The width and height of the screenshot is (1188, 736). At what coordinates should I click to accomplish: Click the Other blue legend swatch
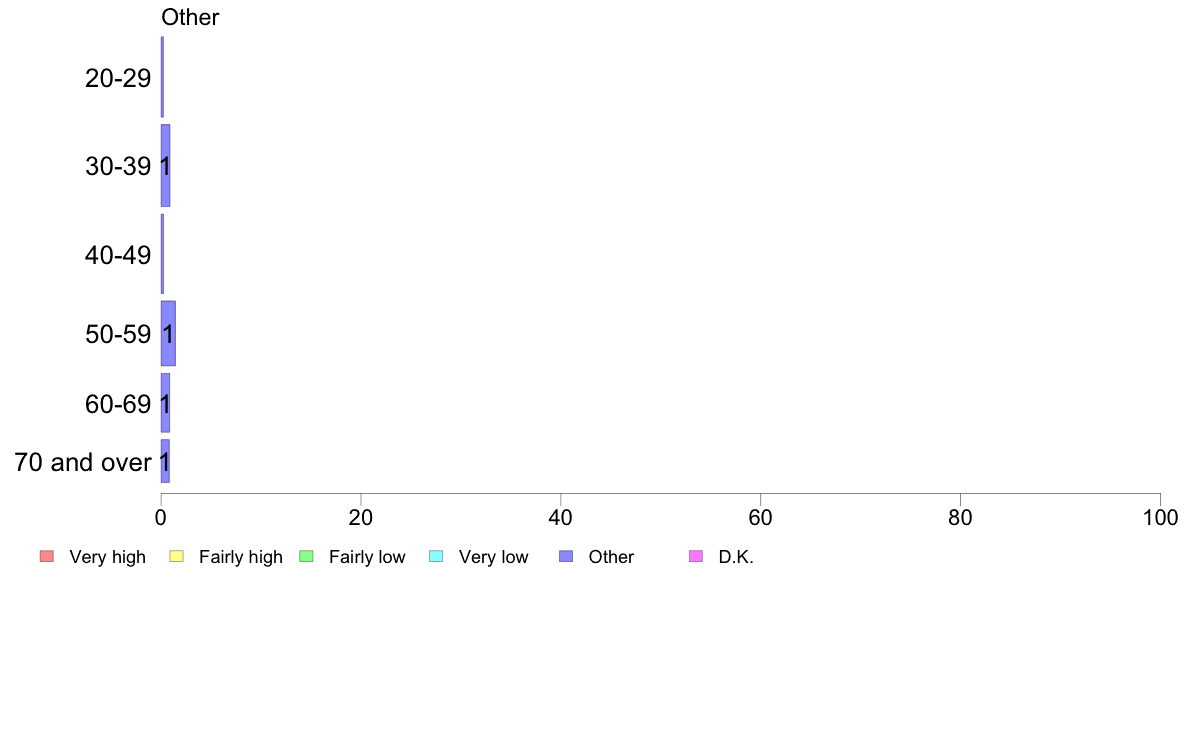pos(566,556)
